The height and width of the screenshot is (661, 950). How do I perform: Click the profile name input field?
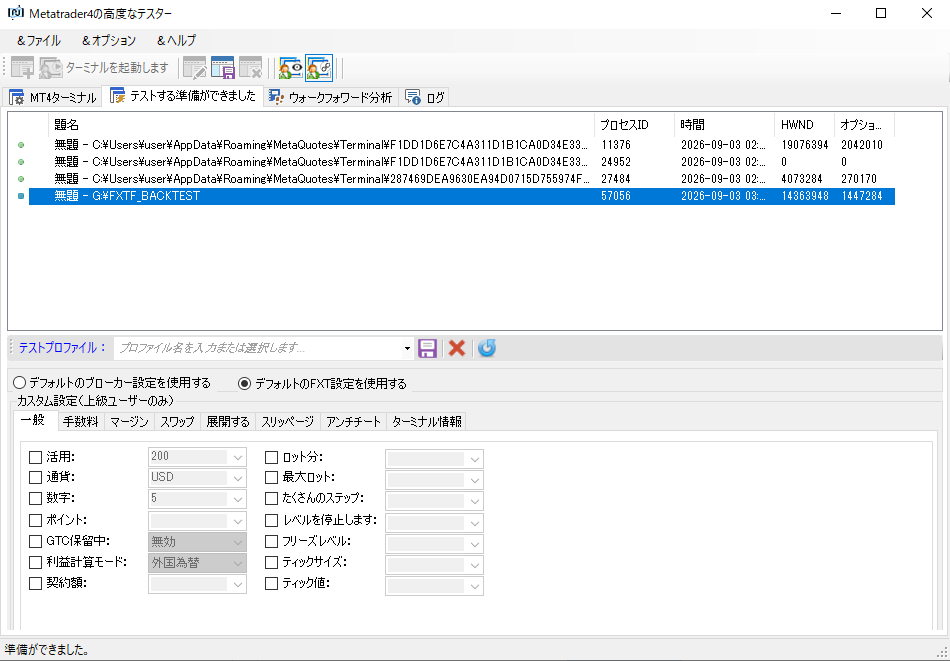click(x=257, y=348)
